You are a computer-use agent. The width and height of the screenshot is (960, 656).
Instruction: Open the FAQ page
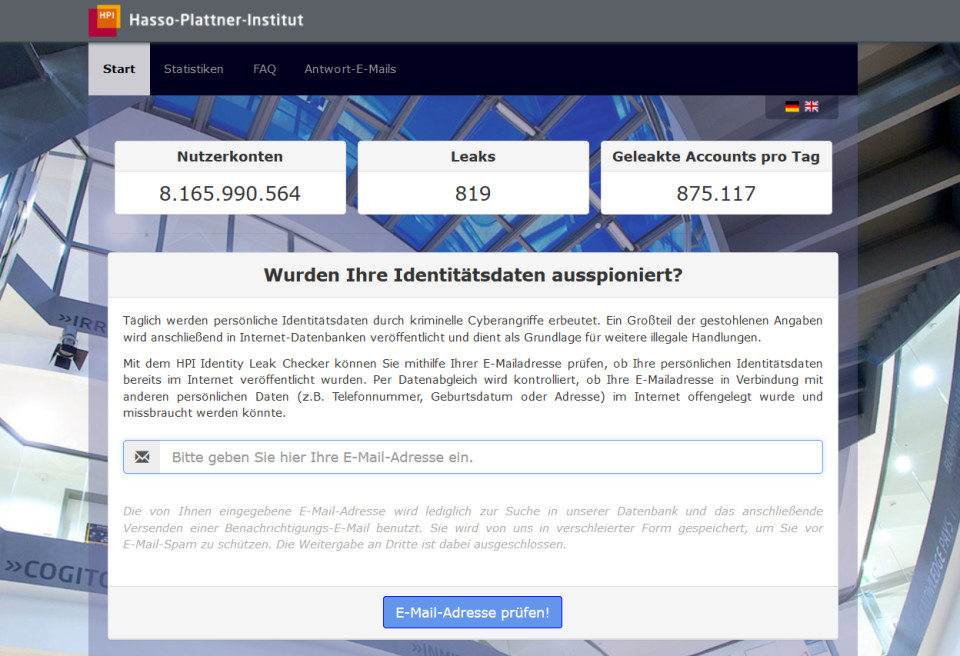tap(264, 69)
